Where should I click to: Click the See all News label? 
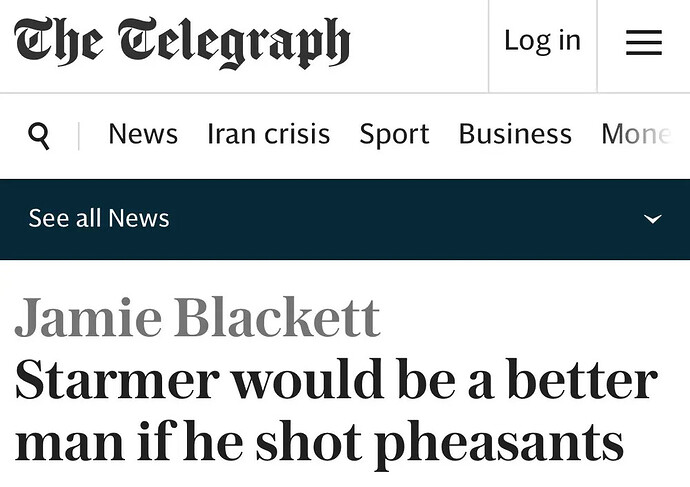pyautogui.click(x=99, y=219)
